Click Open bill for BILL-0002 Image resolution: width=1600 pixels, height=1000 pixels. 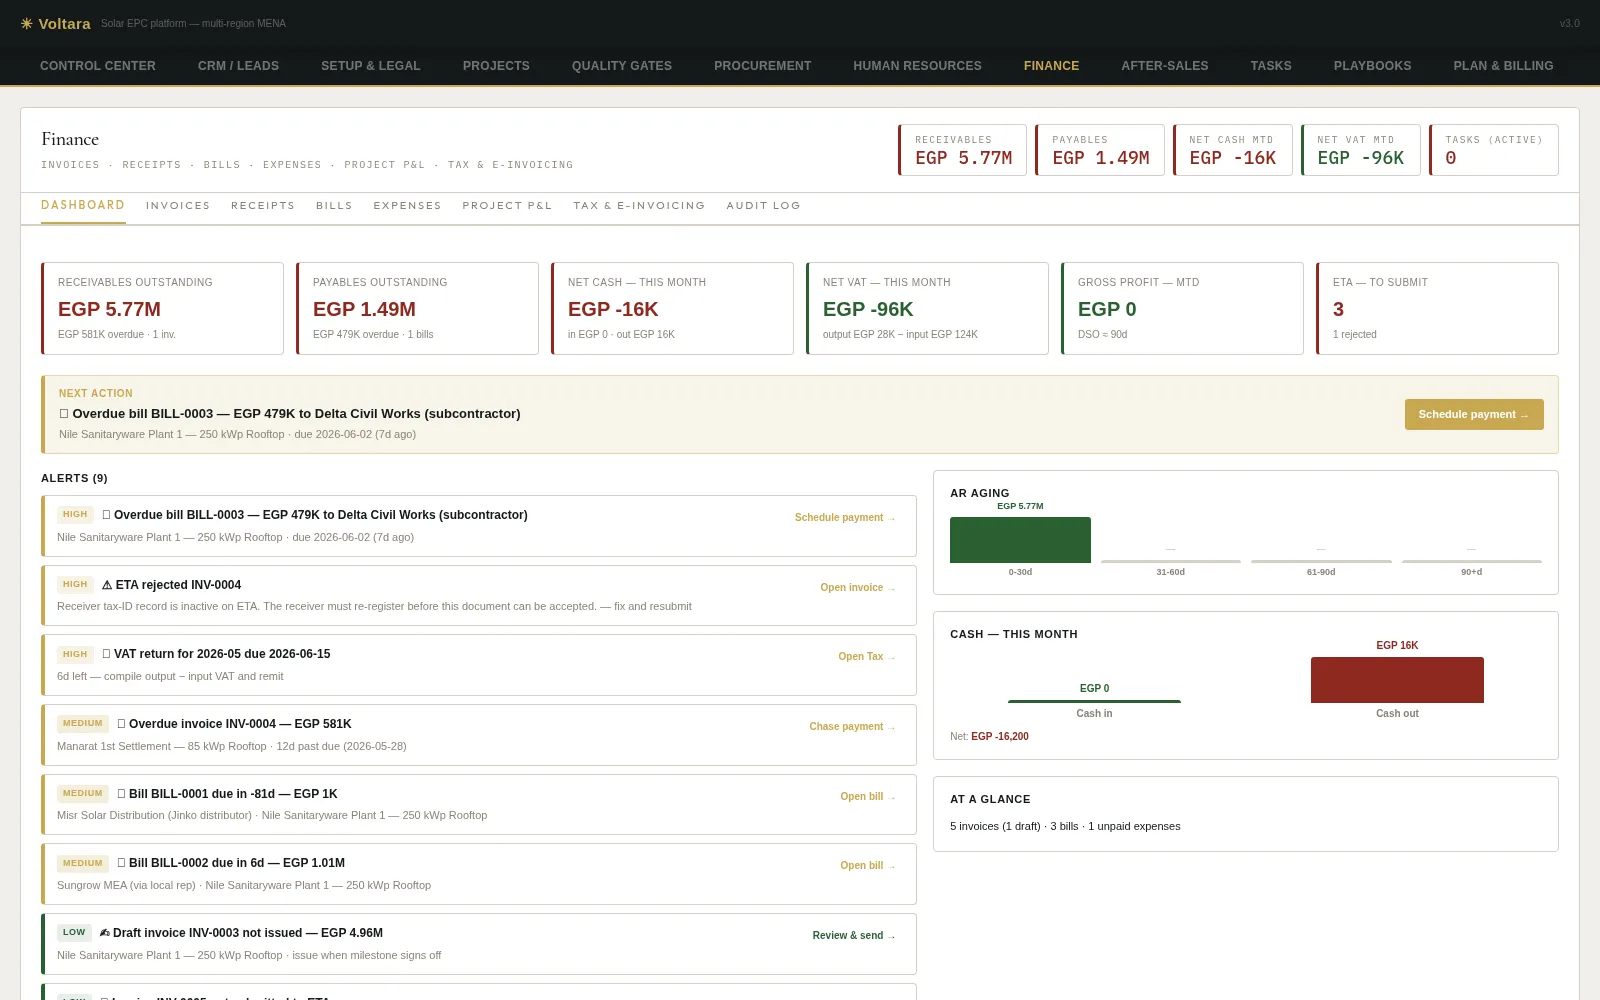tap(868, 866)
